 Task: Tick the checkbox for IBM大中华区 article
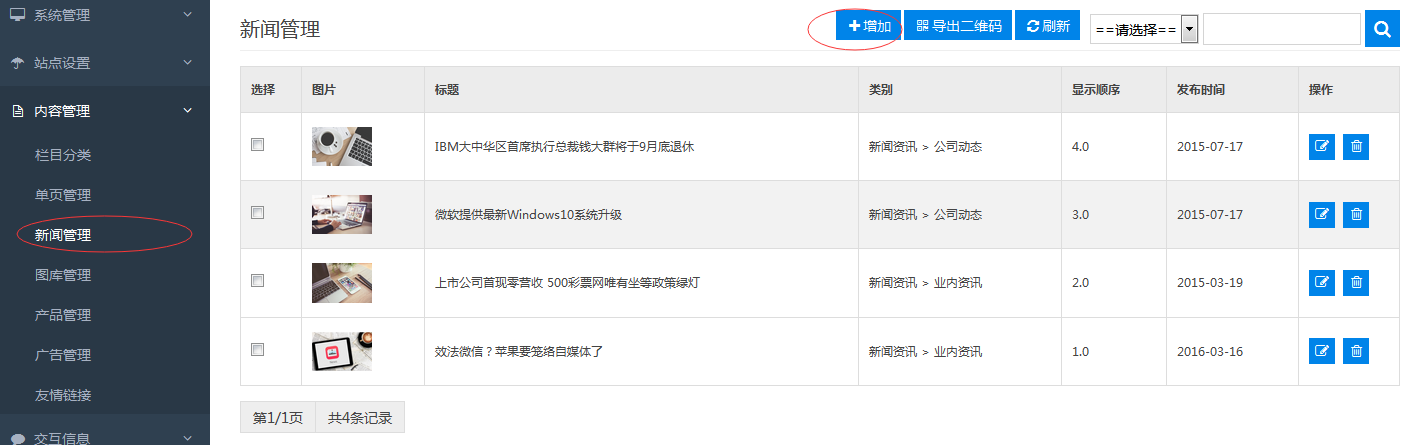coord(257,145)
